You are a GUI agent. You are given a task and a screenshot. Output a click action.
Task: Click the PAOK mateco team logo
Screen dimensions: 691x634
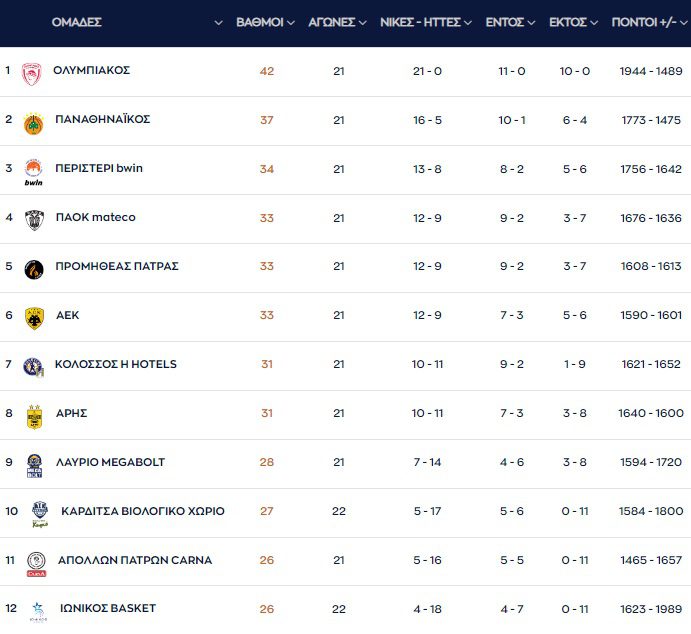pyautogui.click(x=33, y=220)
